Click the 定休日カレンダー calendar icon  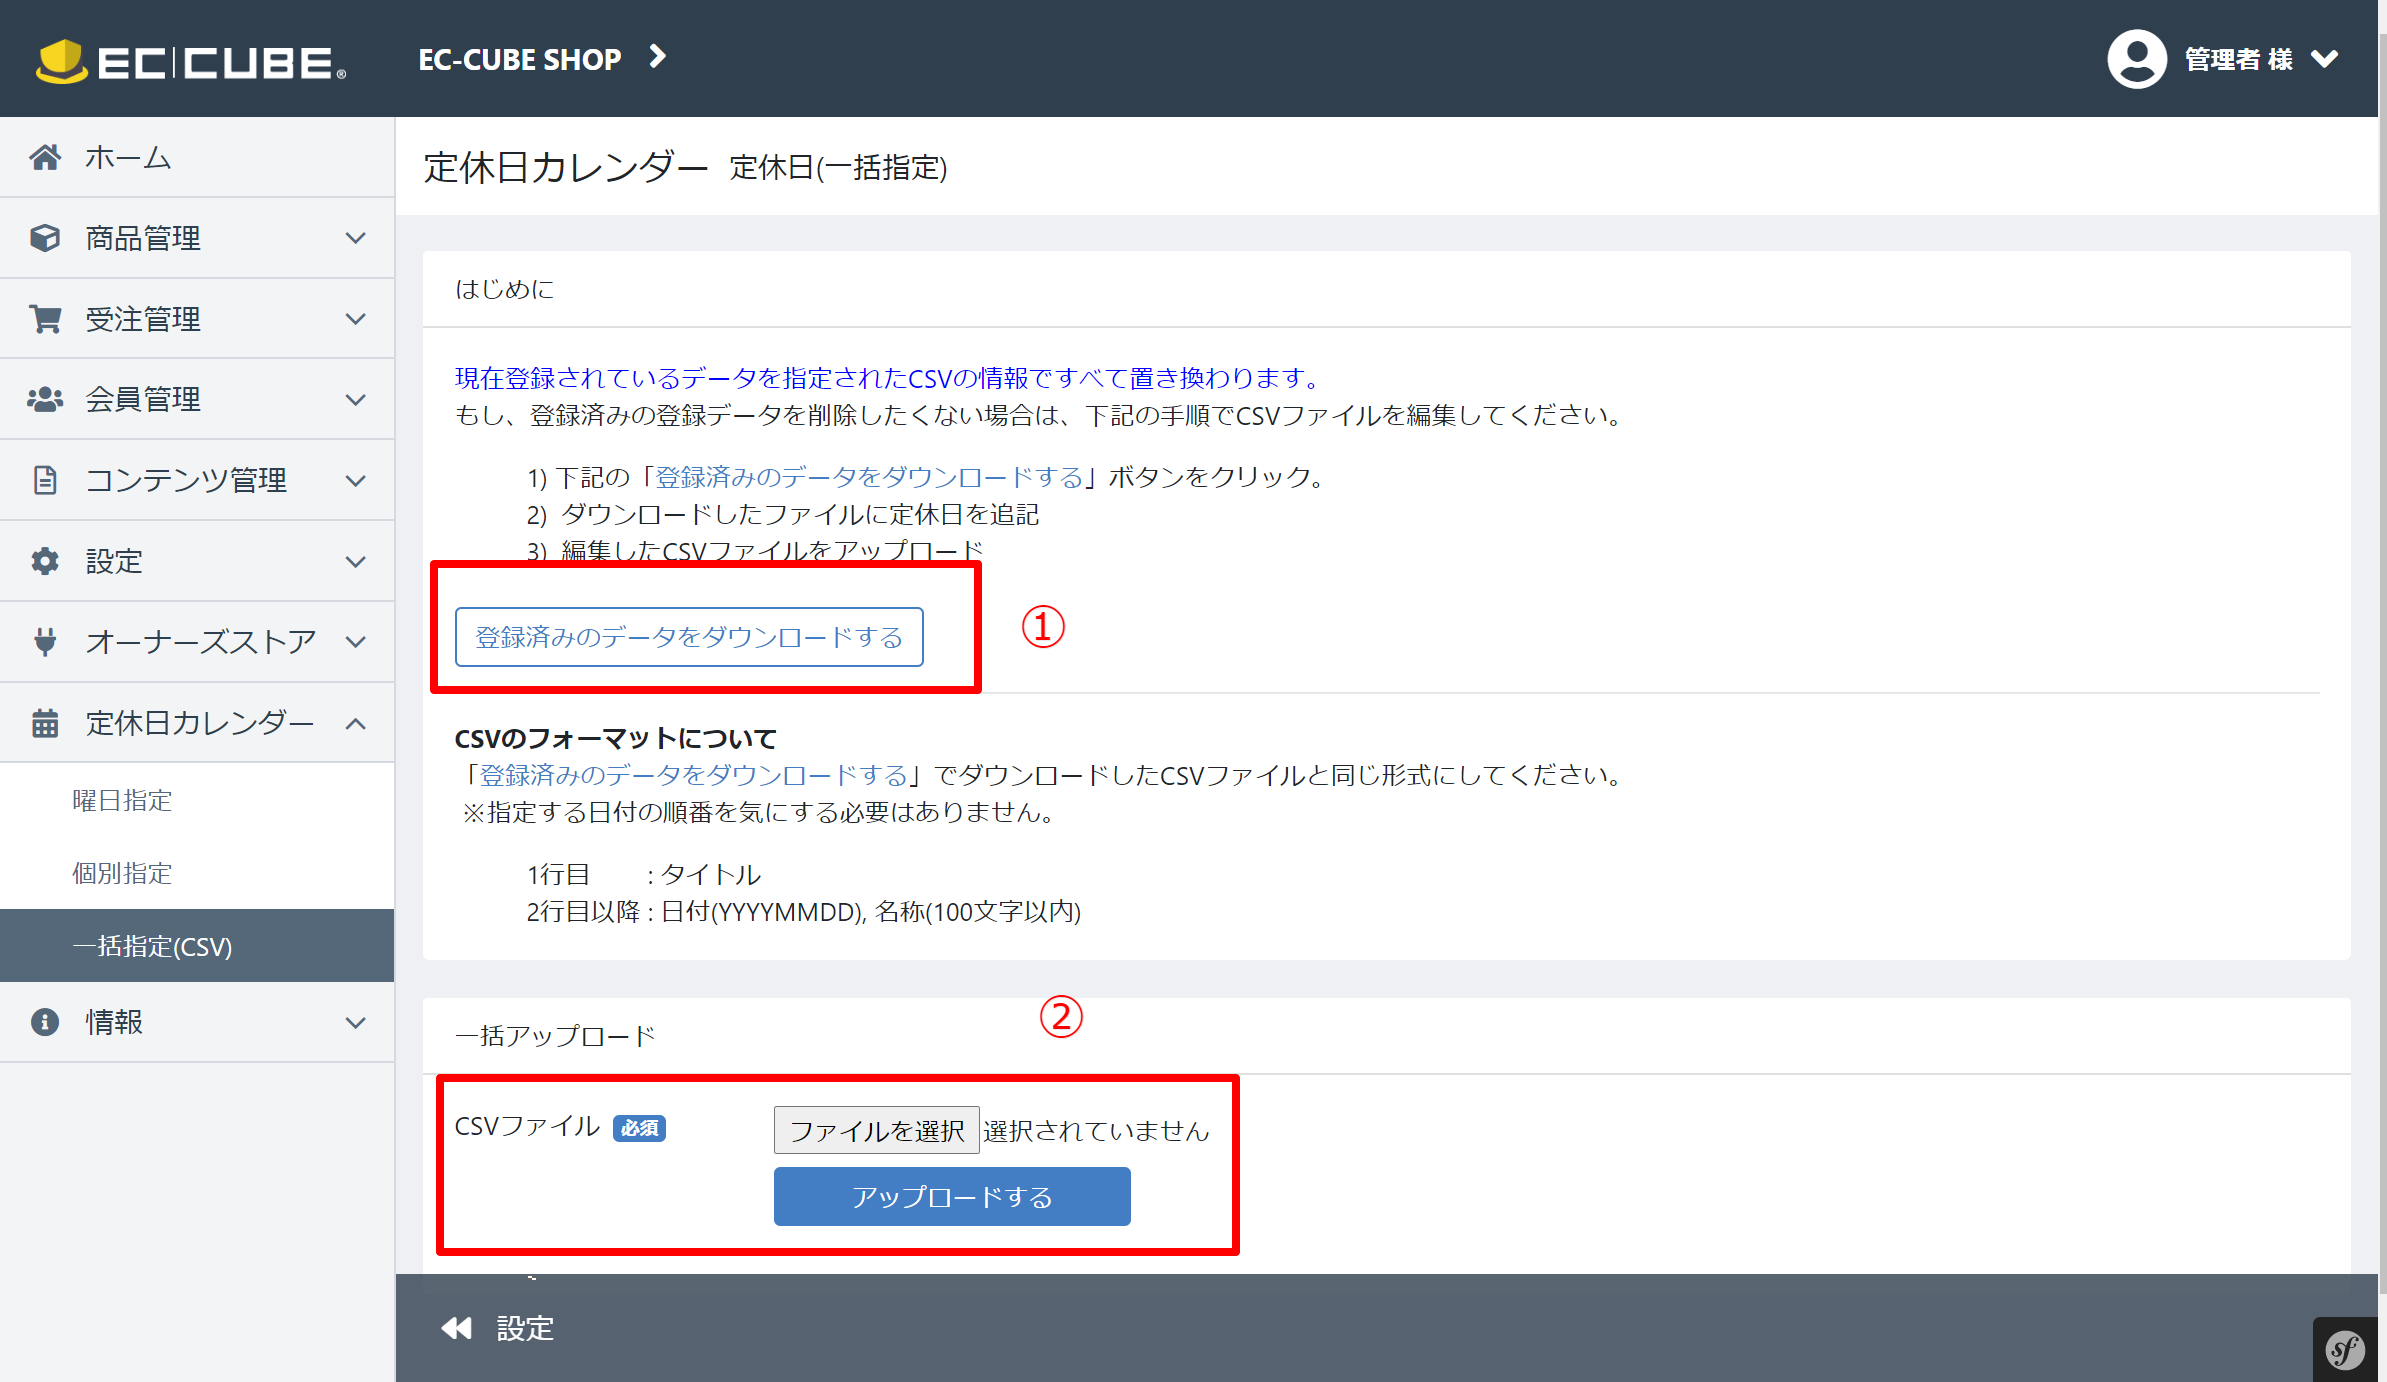45,722
